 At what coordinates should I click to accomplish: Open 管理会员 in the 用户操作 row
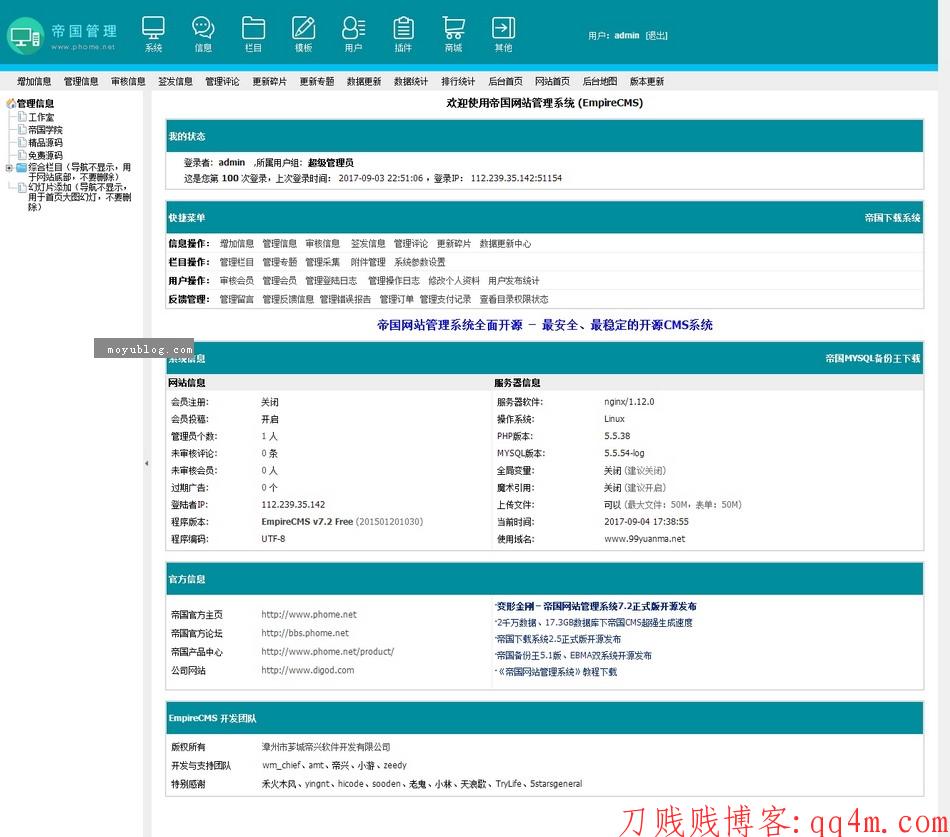[x=280, y=281]
